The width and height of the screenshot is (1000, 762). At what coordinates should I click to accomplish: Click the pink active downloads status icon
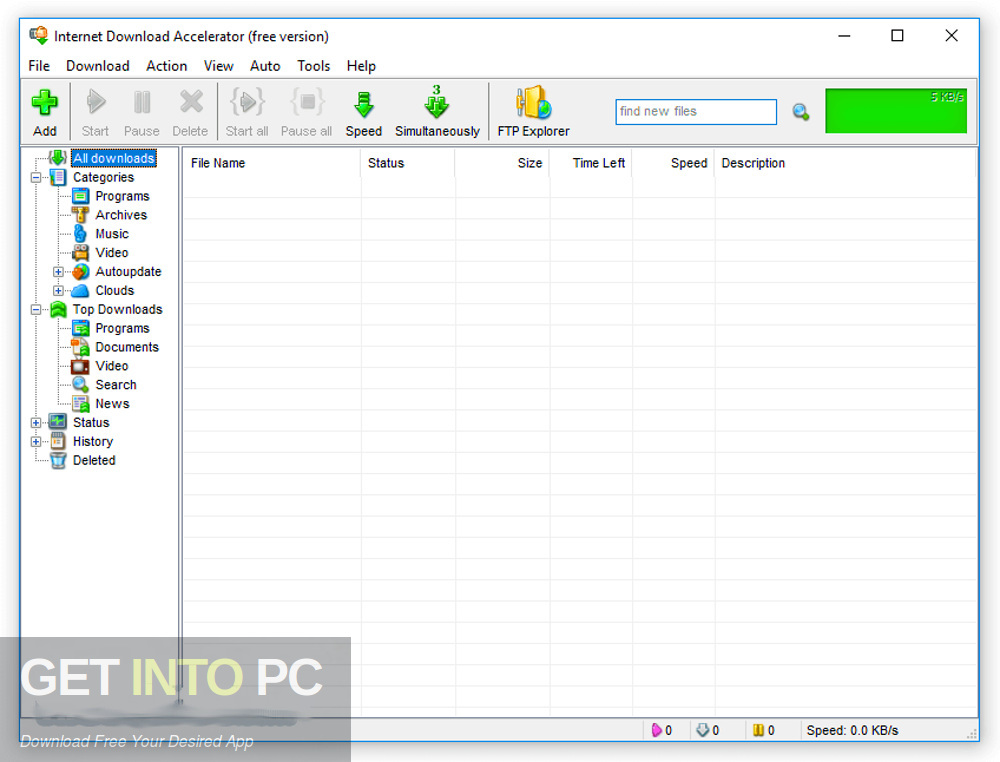click(656, 730)
